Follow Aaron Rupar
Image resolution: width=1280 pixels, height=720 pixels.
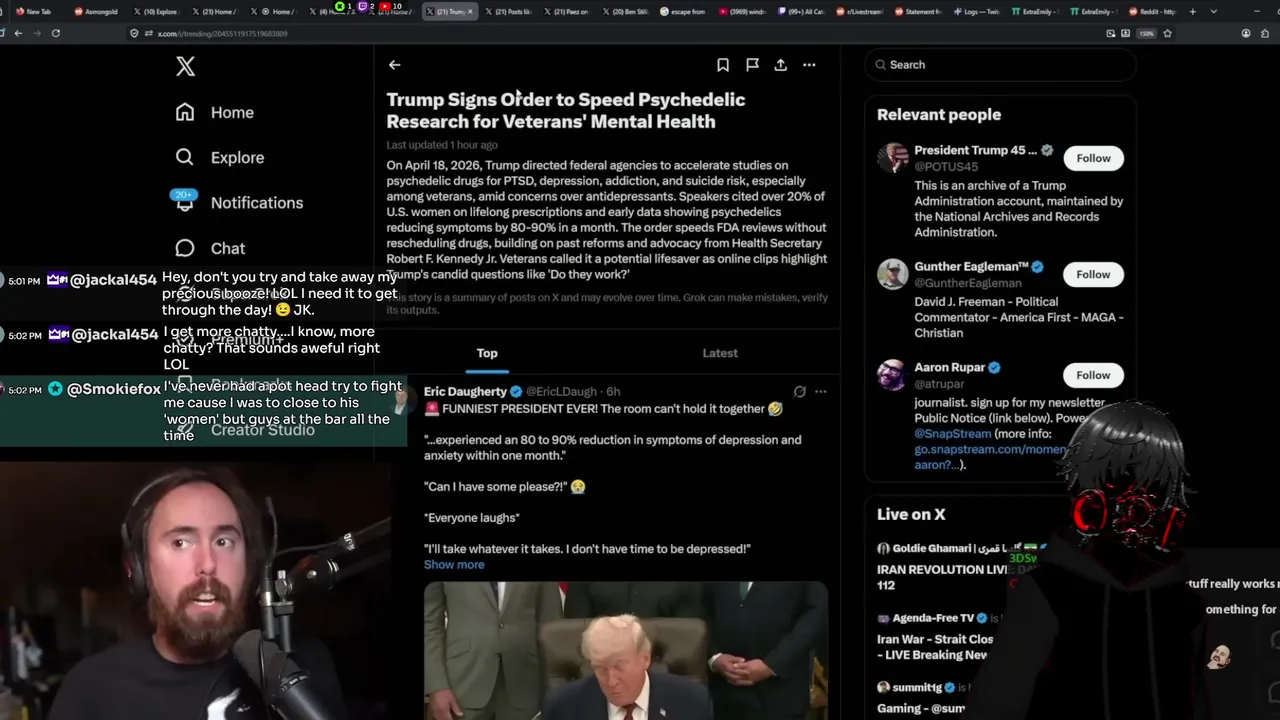coord(1093,375)
